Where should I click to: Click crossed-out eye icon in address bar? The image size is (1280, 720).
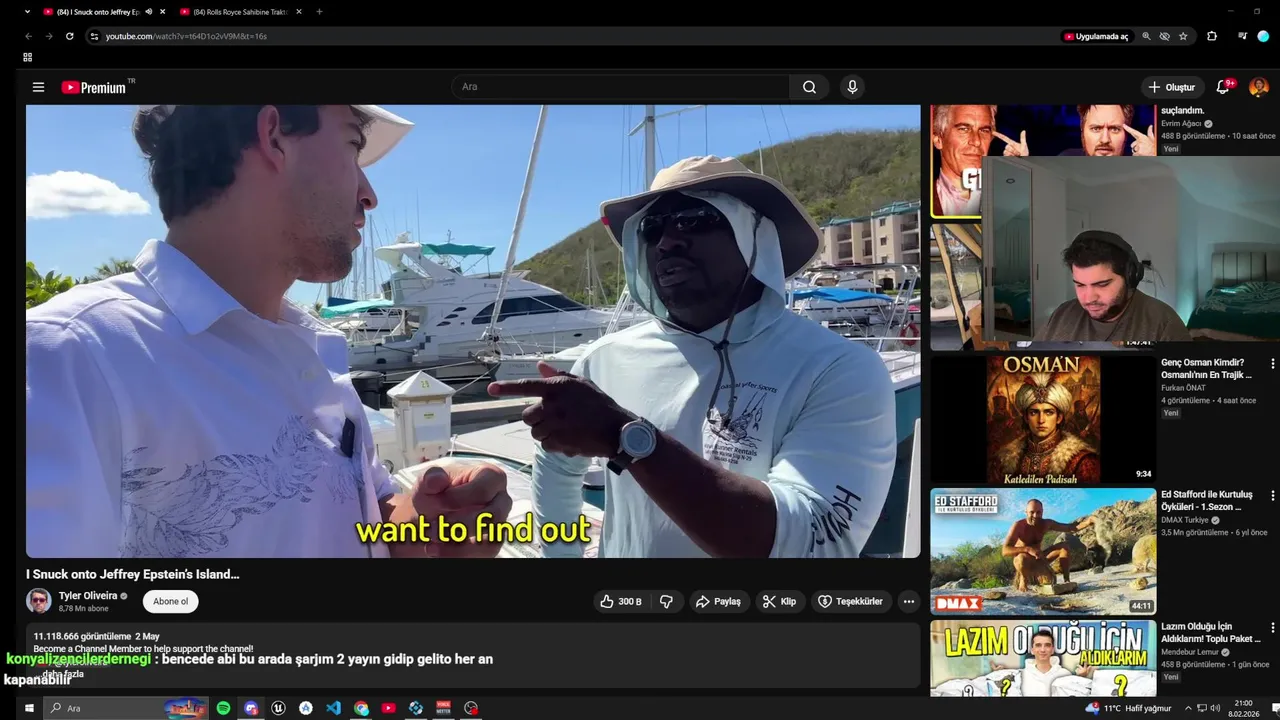[1164, 36]
